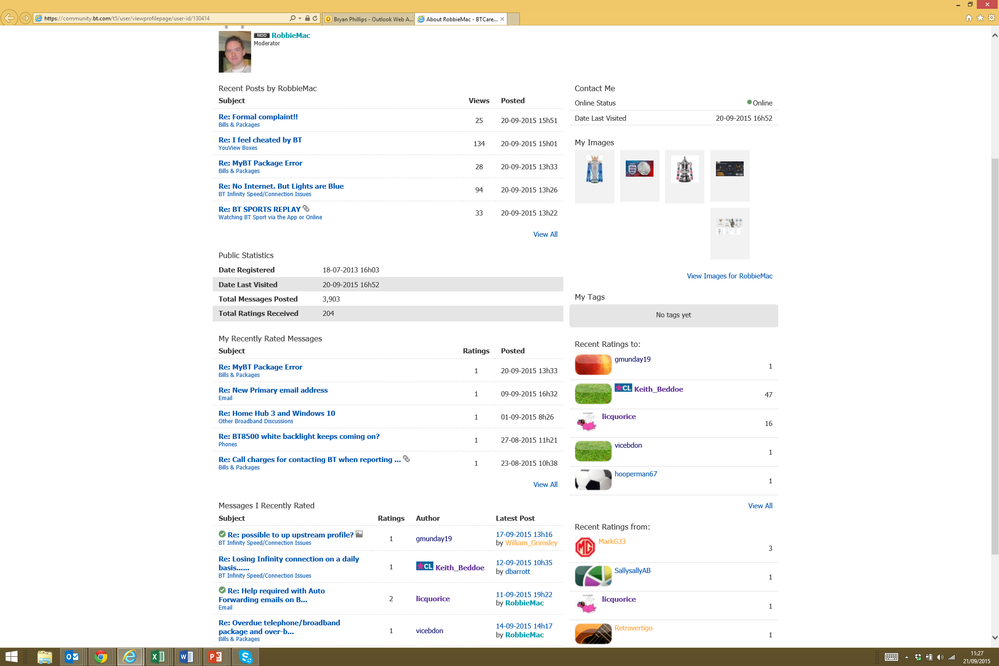Image resolution: width=999 pixels, height=666 pixels.
Task: Open 'Re: Home Hub 3 and Windows 10'
Action: (277, 413)
